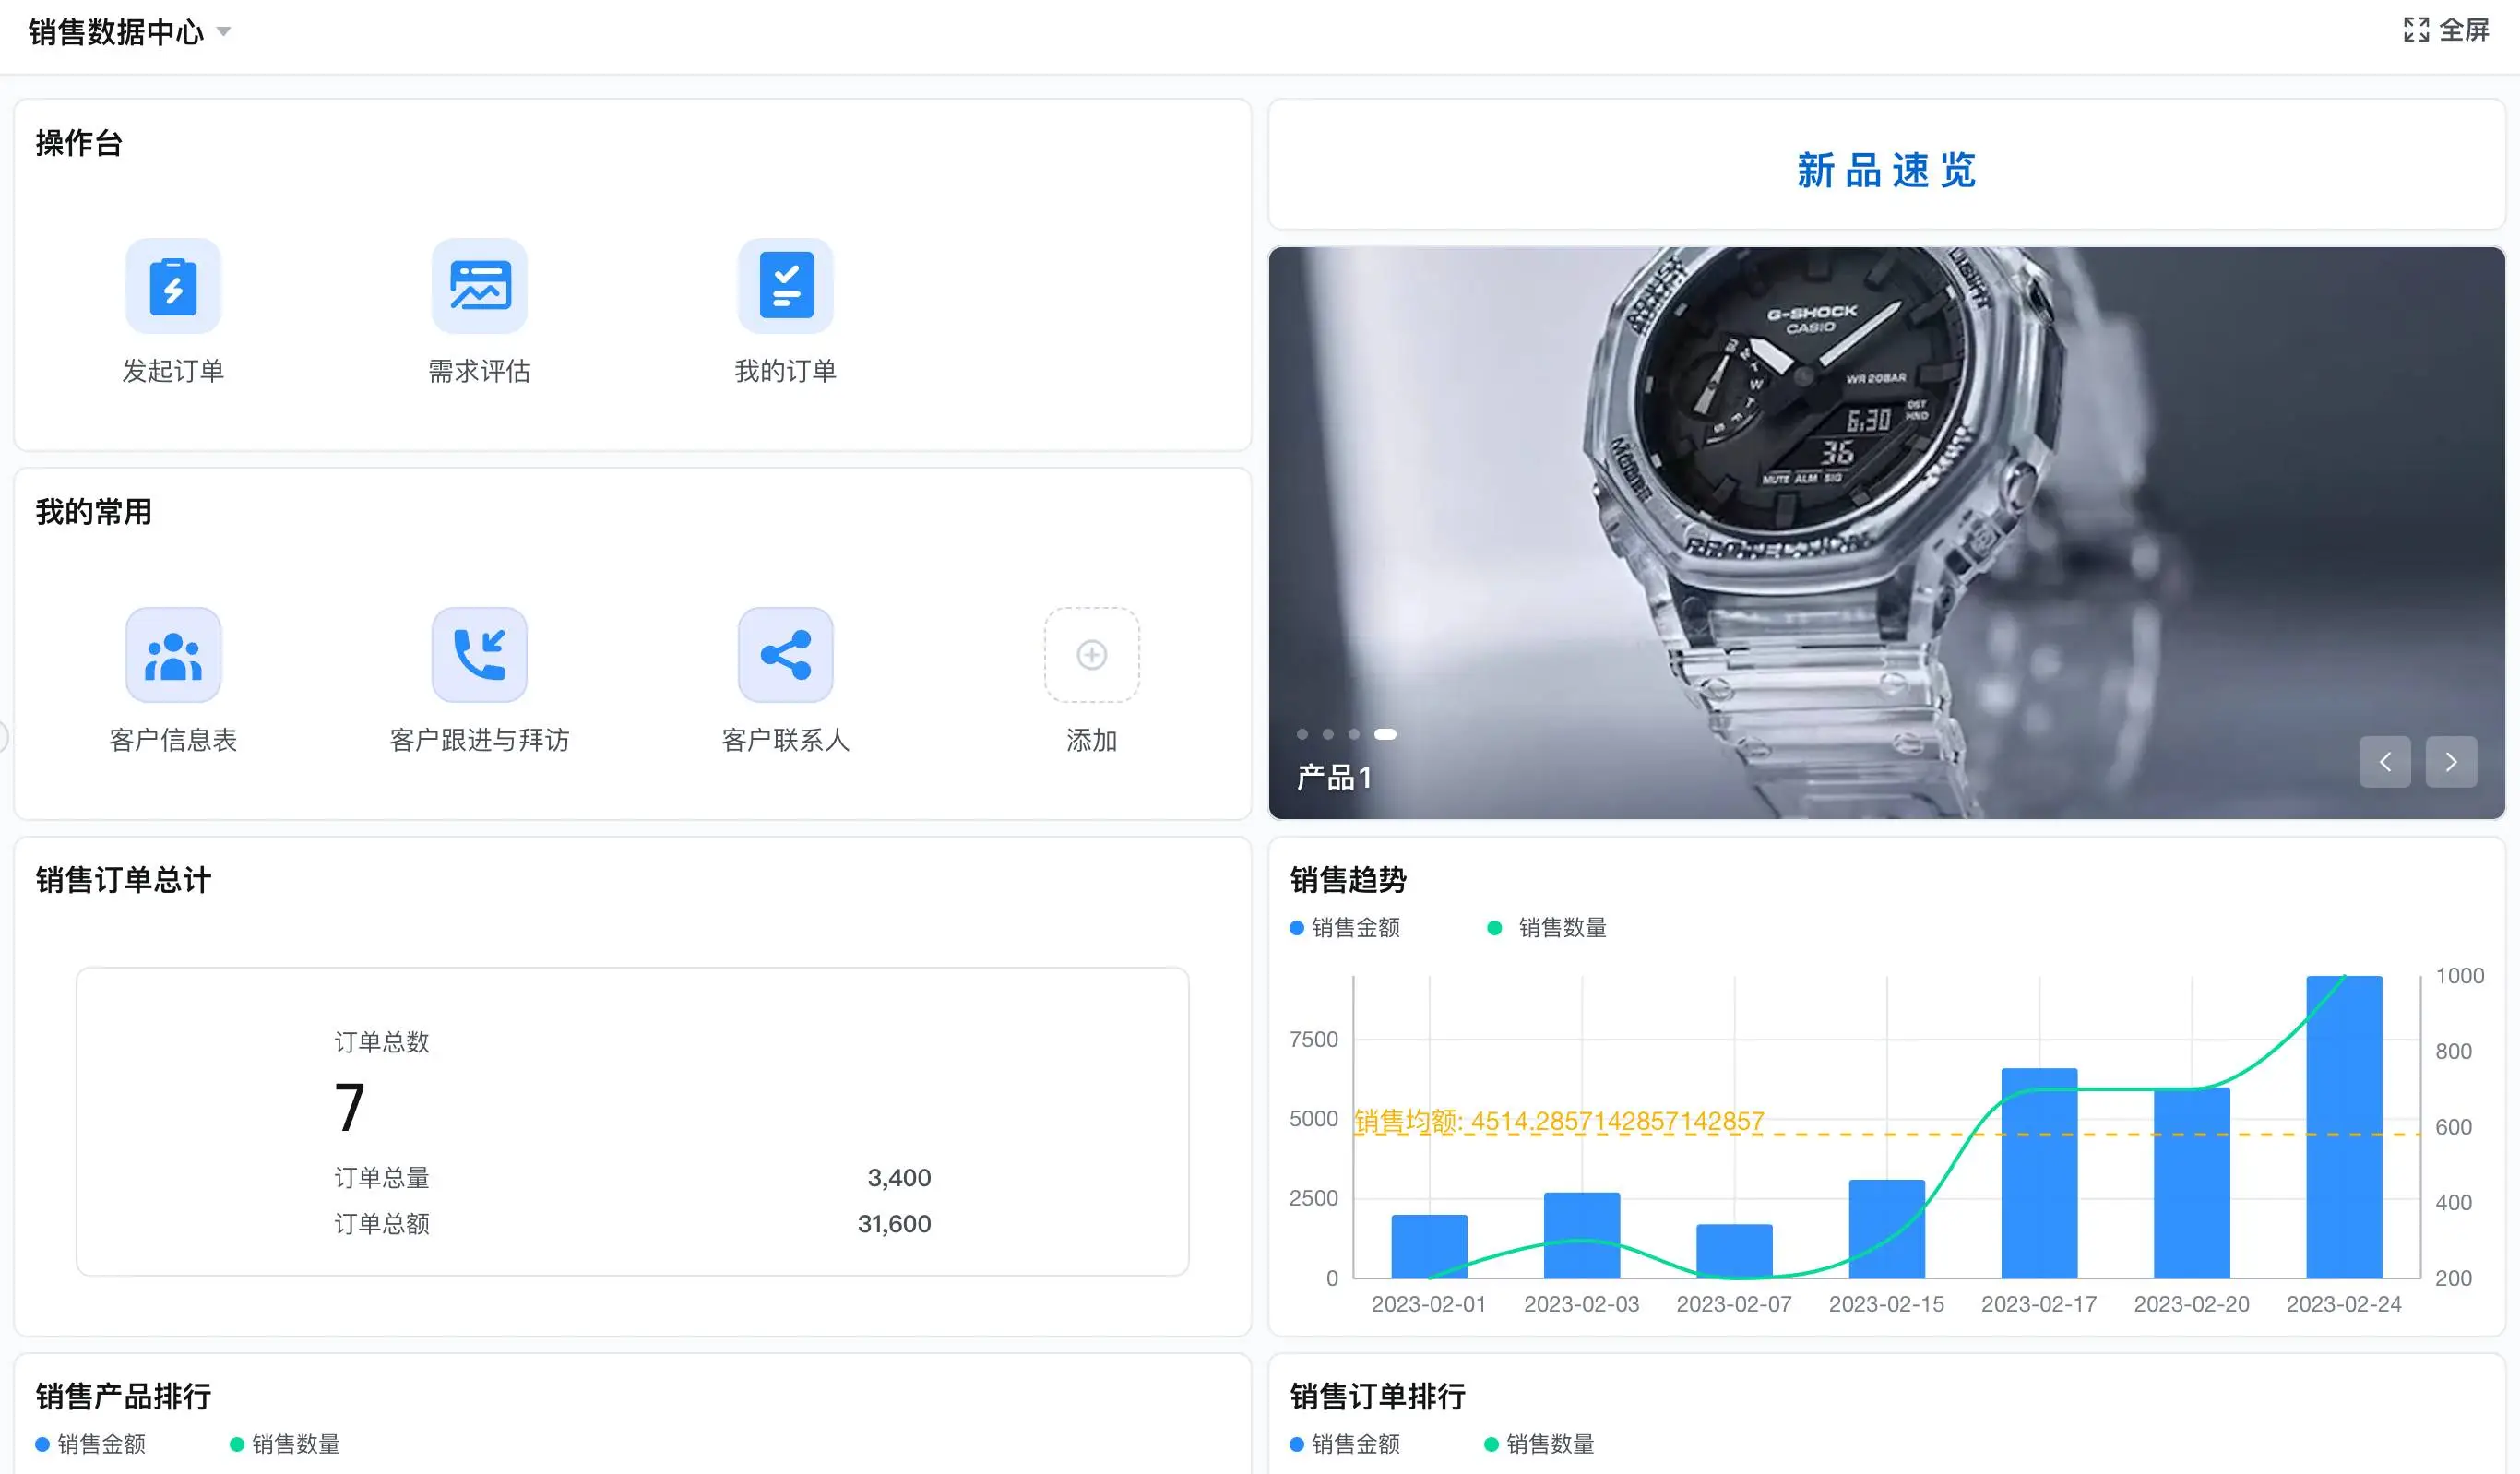
Task: Click the 订单总数 label
Action: point(382,1042)
